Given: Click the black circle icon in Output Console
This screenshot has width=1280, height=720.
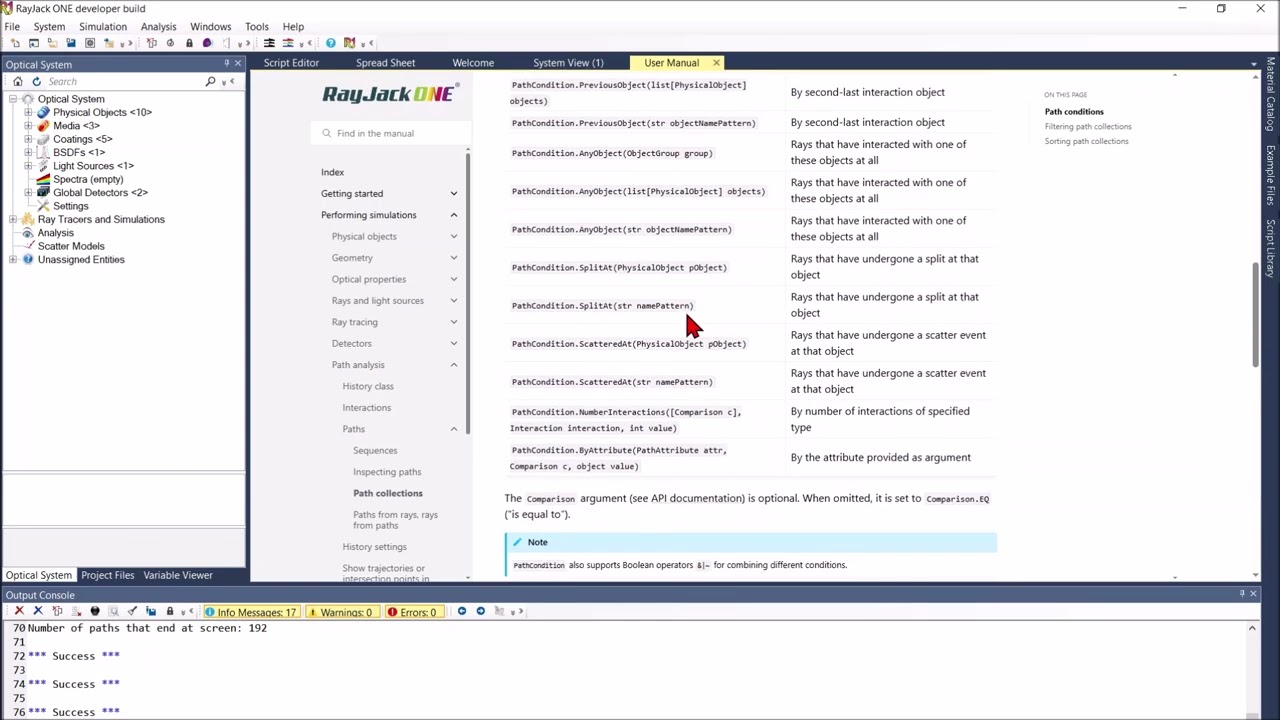Looking at the screenshot, I should click(x=95, y=611).
